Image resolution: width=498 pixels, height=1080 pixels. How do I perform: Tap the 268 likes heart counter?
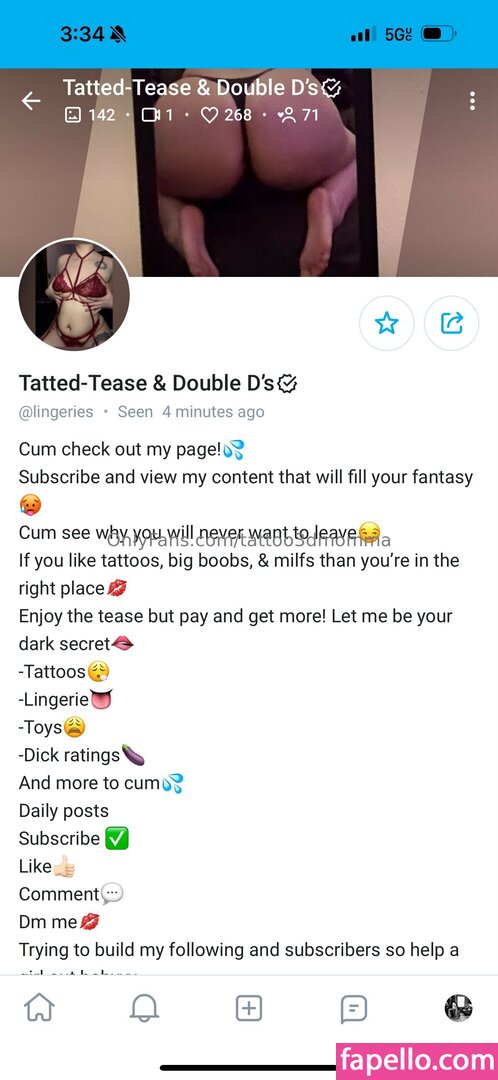coord(226,114)
